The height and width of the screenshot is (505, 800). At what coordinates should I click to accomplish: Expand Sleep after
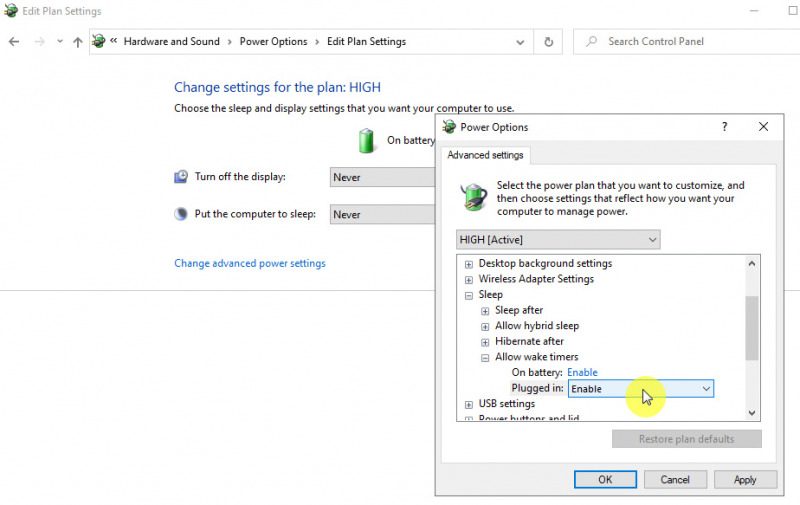click(485, 311)
